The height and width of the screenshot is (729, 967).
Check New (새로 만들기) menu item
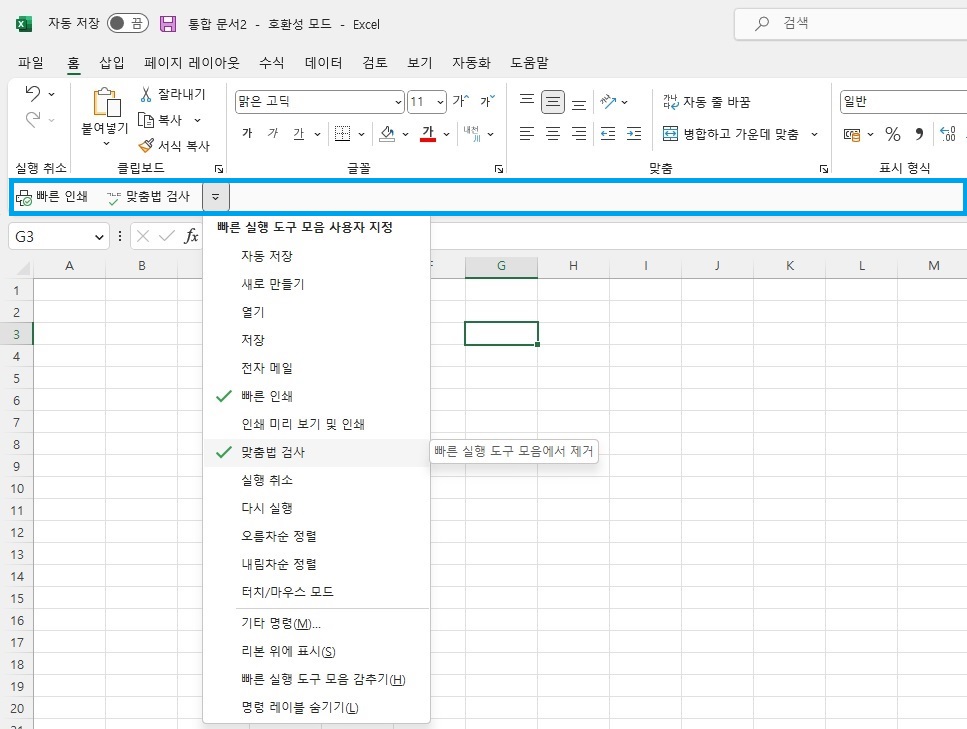(x=316, y=284)
